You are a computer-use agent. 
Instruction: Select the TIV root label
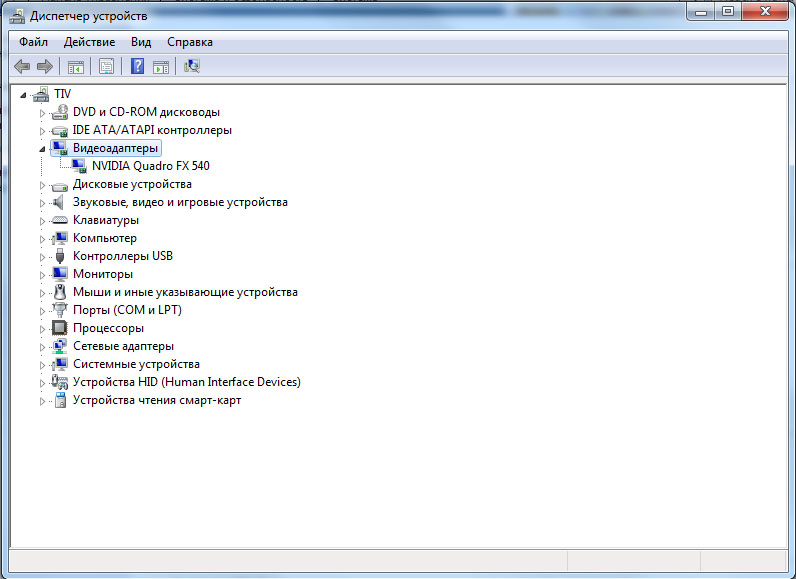tap(62, 94)
